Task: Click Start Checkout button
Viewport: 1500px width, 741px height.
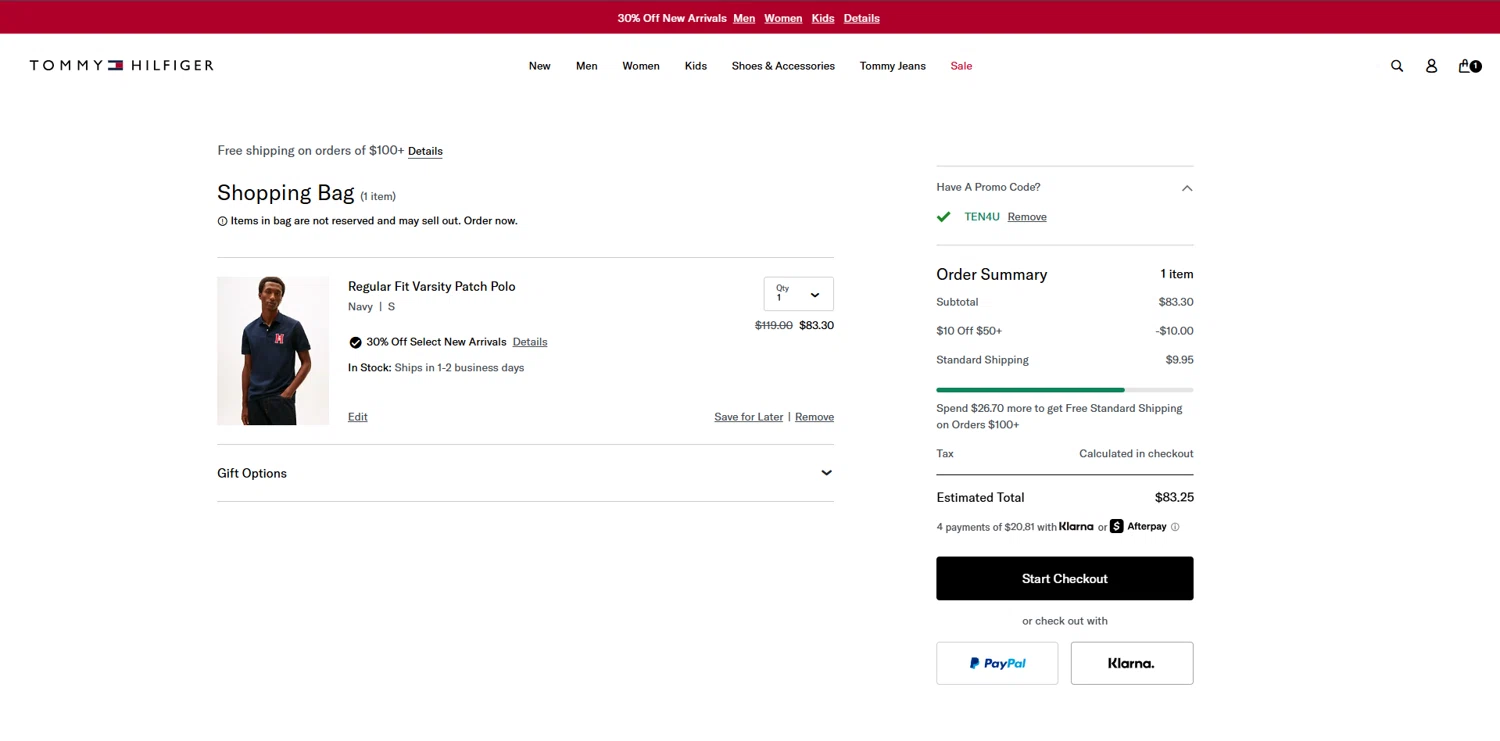Action: click(x=1064, y=578)
